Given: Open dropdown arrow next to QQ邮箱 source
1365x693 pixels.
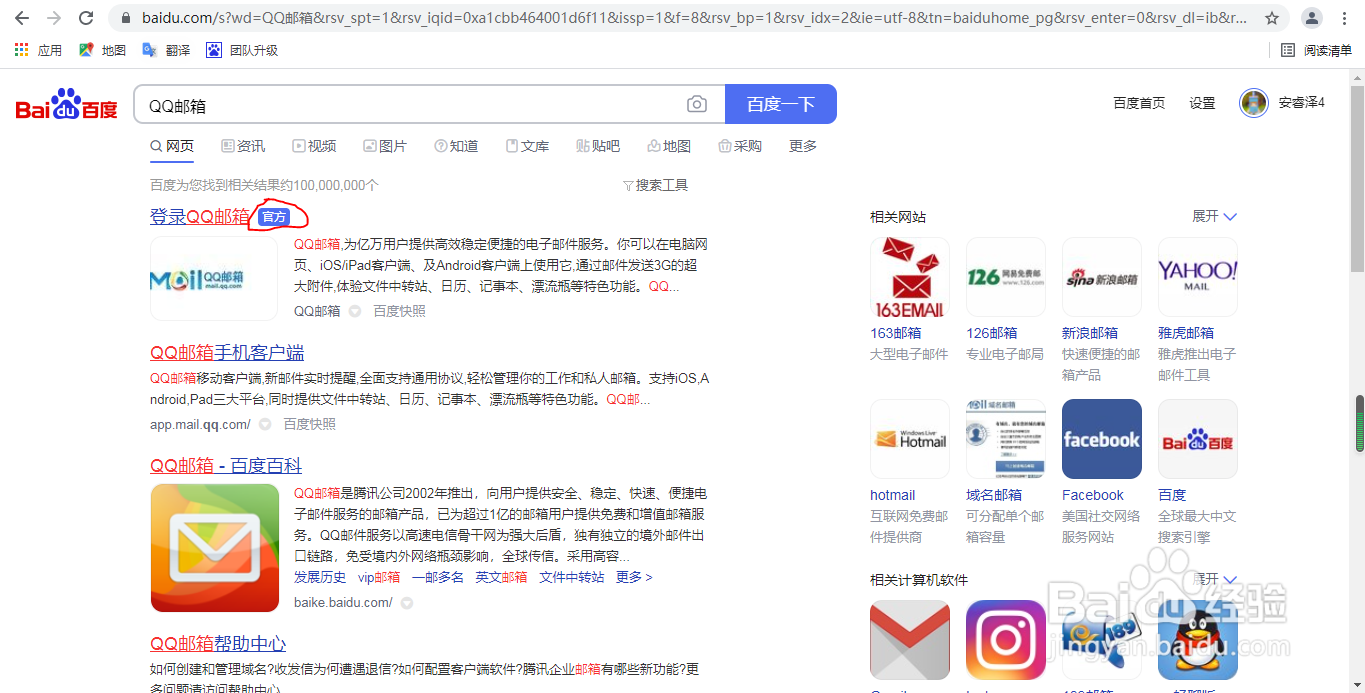Looking at the screenshot, I should [x=354, y=311].
